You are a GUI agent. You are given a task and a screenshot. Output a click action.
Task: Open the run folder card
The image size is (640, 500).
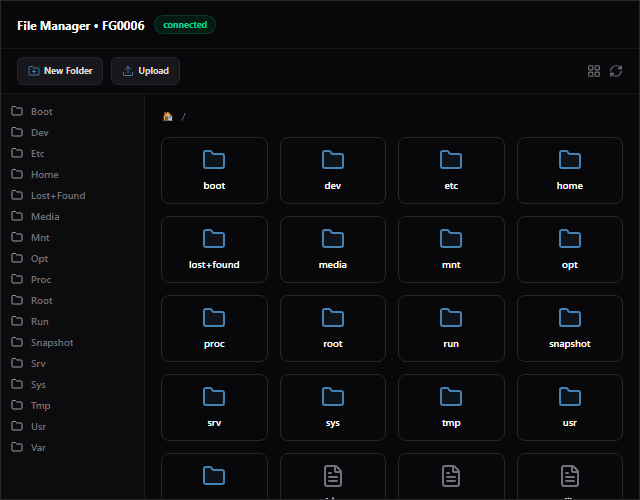point(451,329)
